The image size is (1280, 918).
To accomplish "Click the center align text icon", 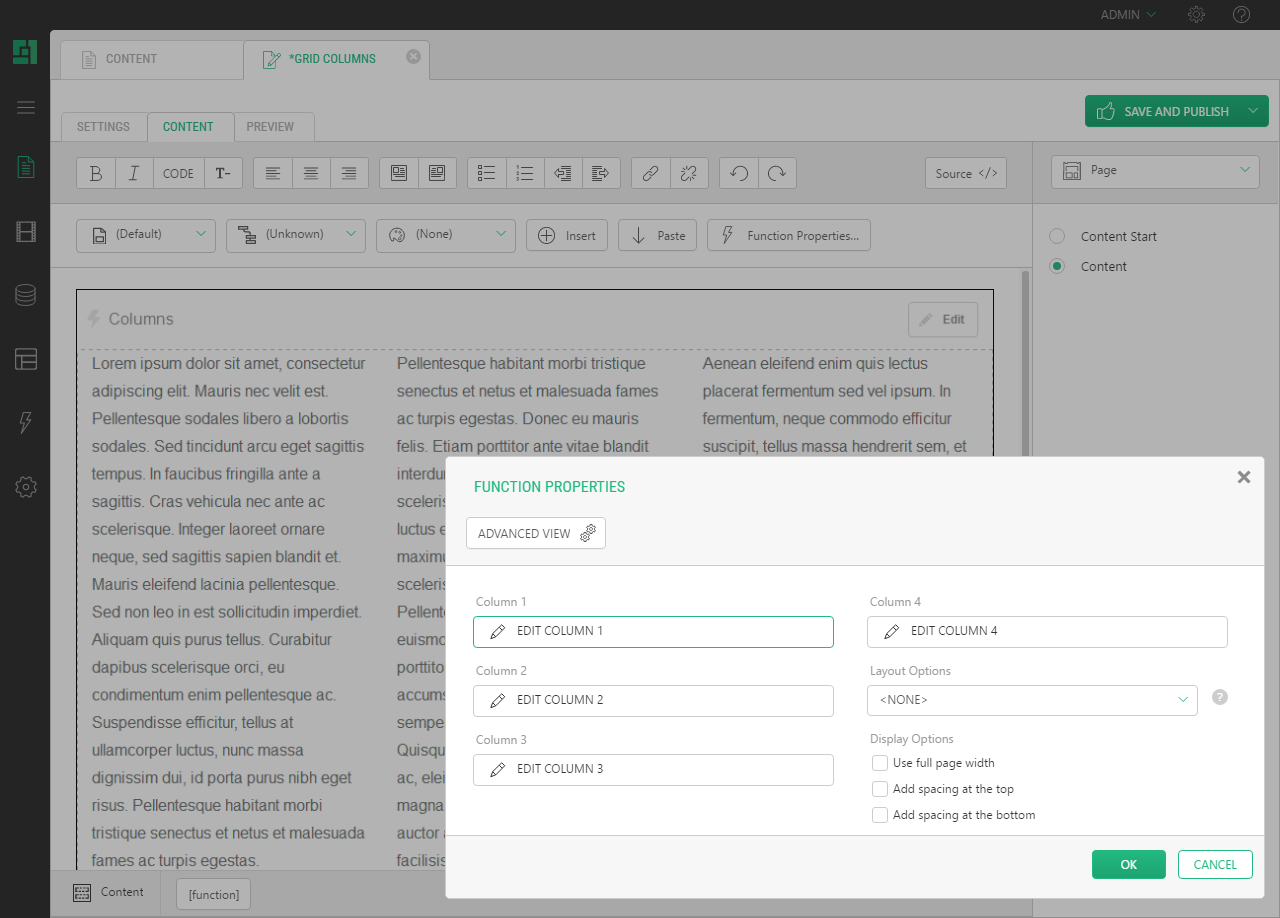I will coord(311,173).
